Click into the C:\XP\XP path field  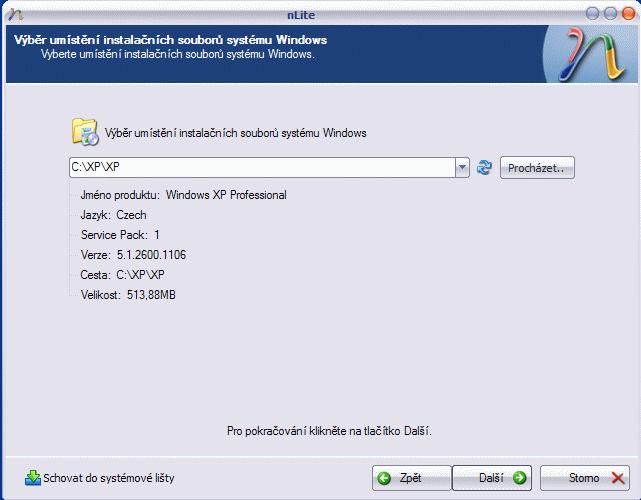point(262,168)
